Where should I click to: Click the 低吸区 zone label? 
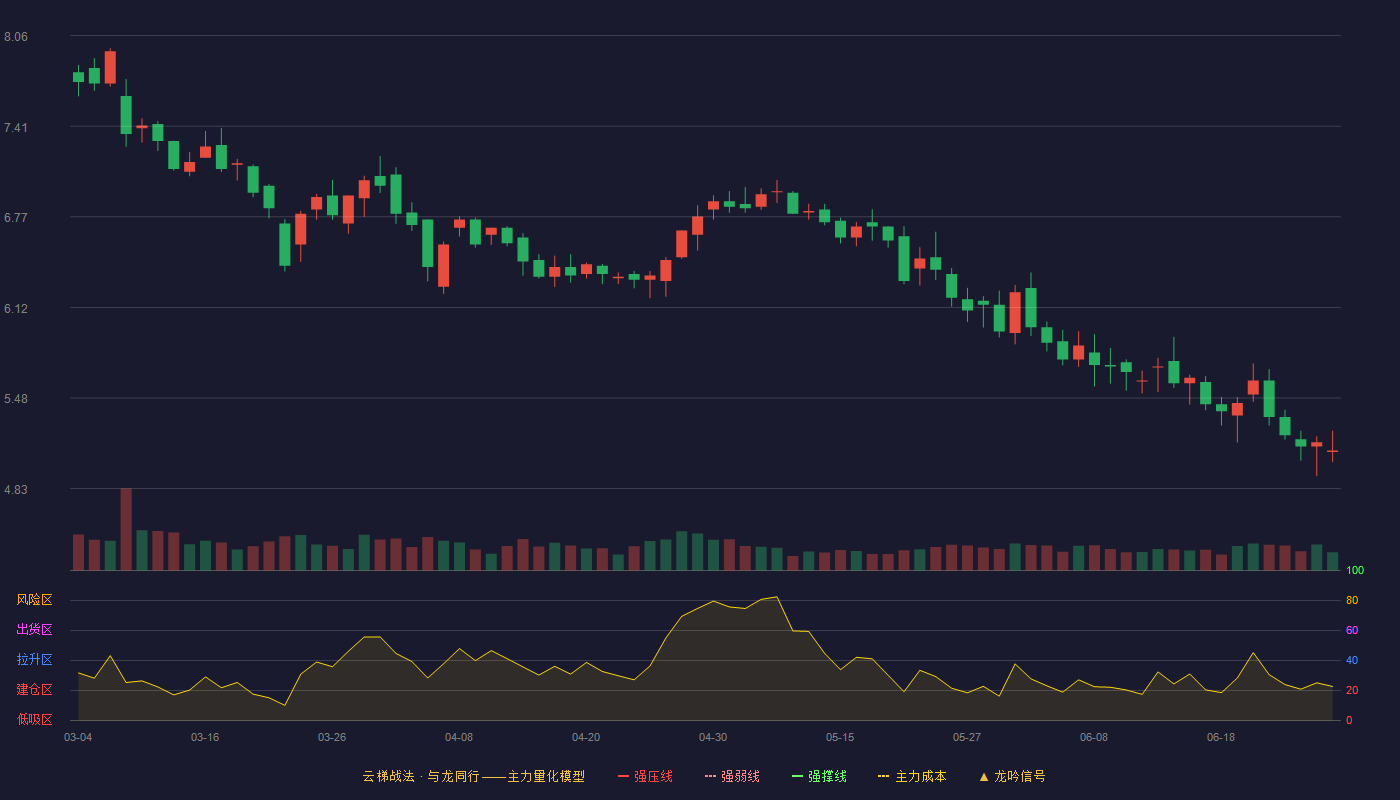pyautogui.click(x=34, y=719)
